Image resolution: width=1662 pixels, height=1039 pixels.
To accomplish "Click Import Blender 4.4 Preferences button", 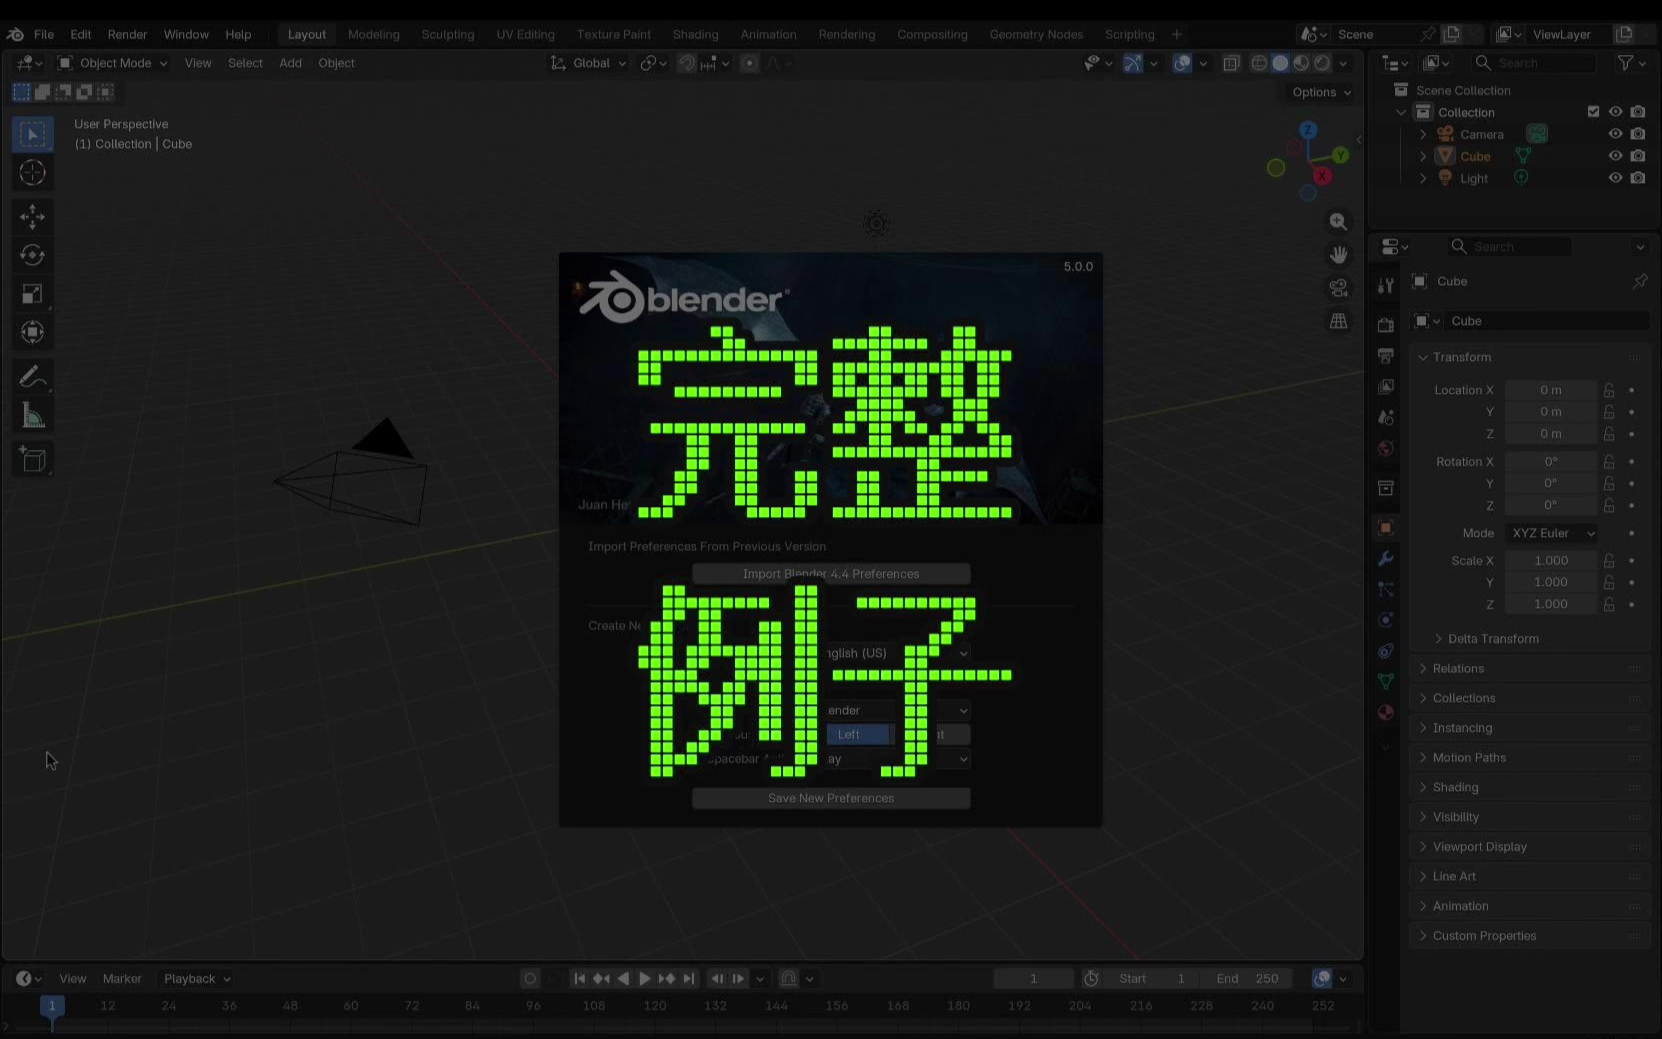I will pos(830,574).
